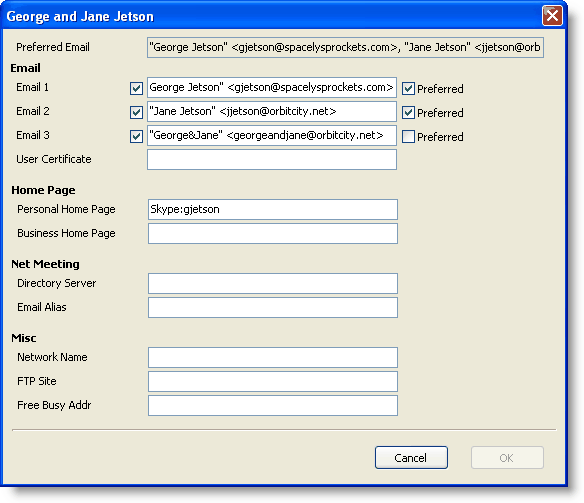The width and height of the screenshot is (584, 503).
Task: Close the George and Jane Jetson dialog
Action: [x=552, y=16]
